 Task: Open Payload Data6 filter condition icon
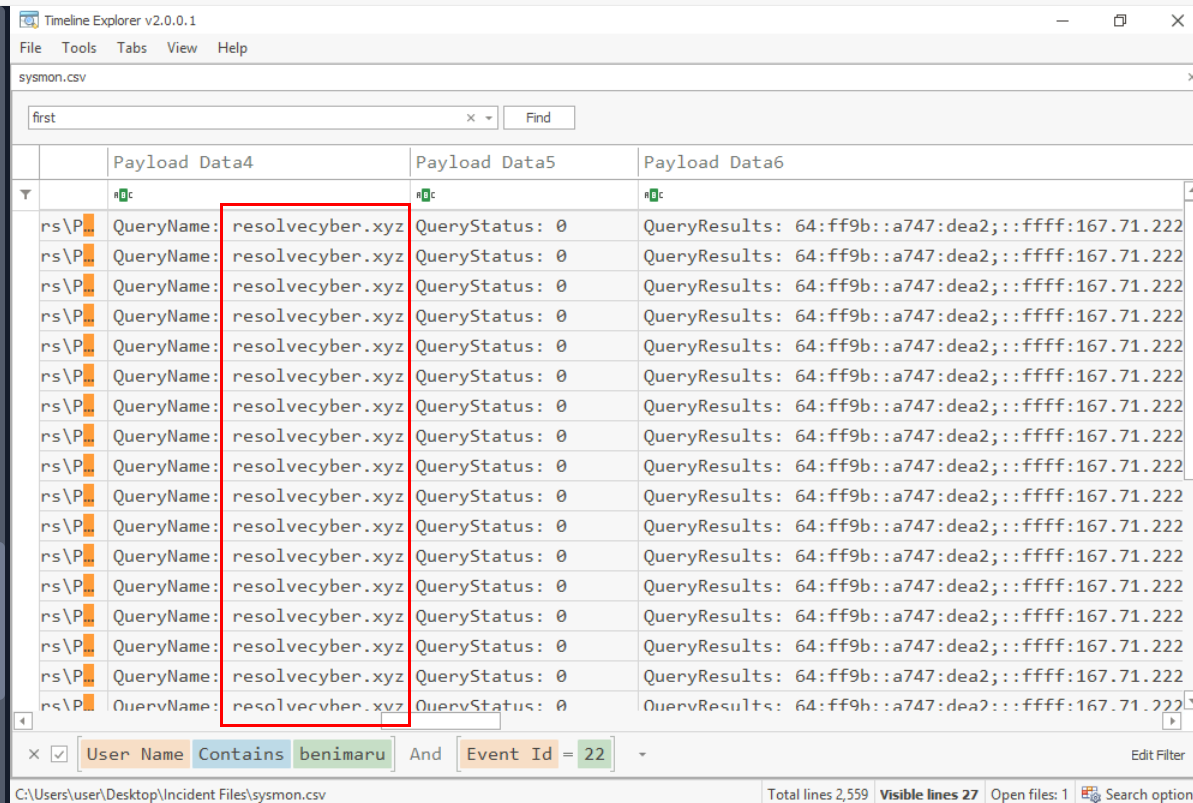click(654, 196)
